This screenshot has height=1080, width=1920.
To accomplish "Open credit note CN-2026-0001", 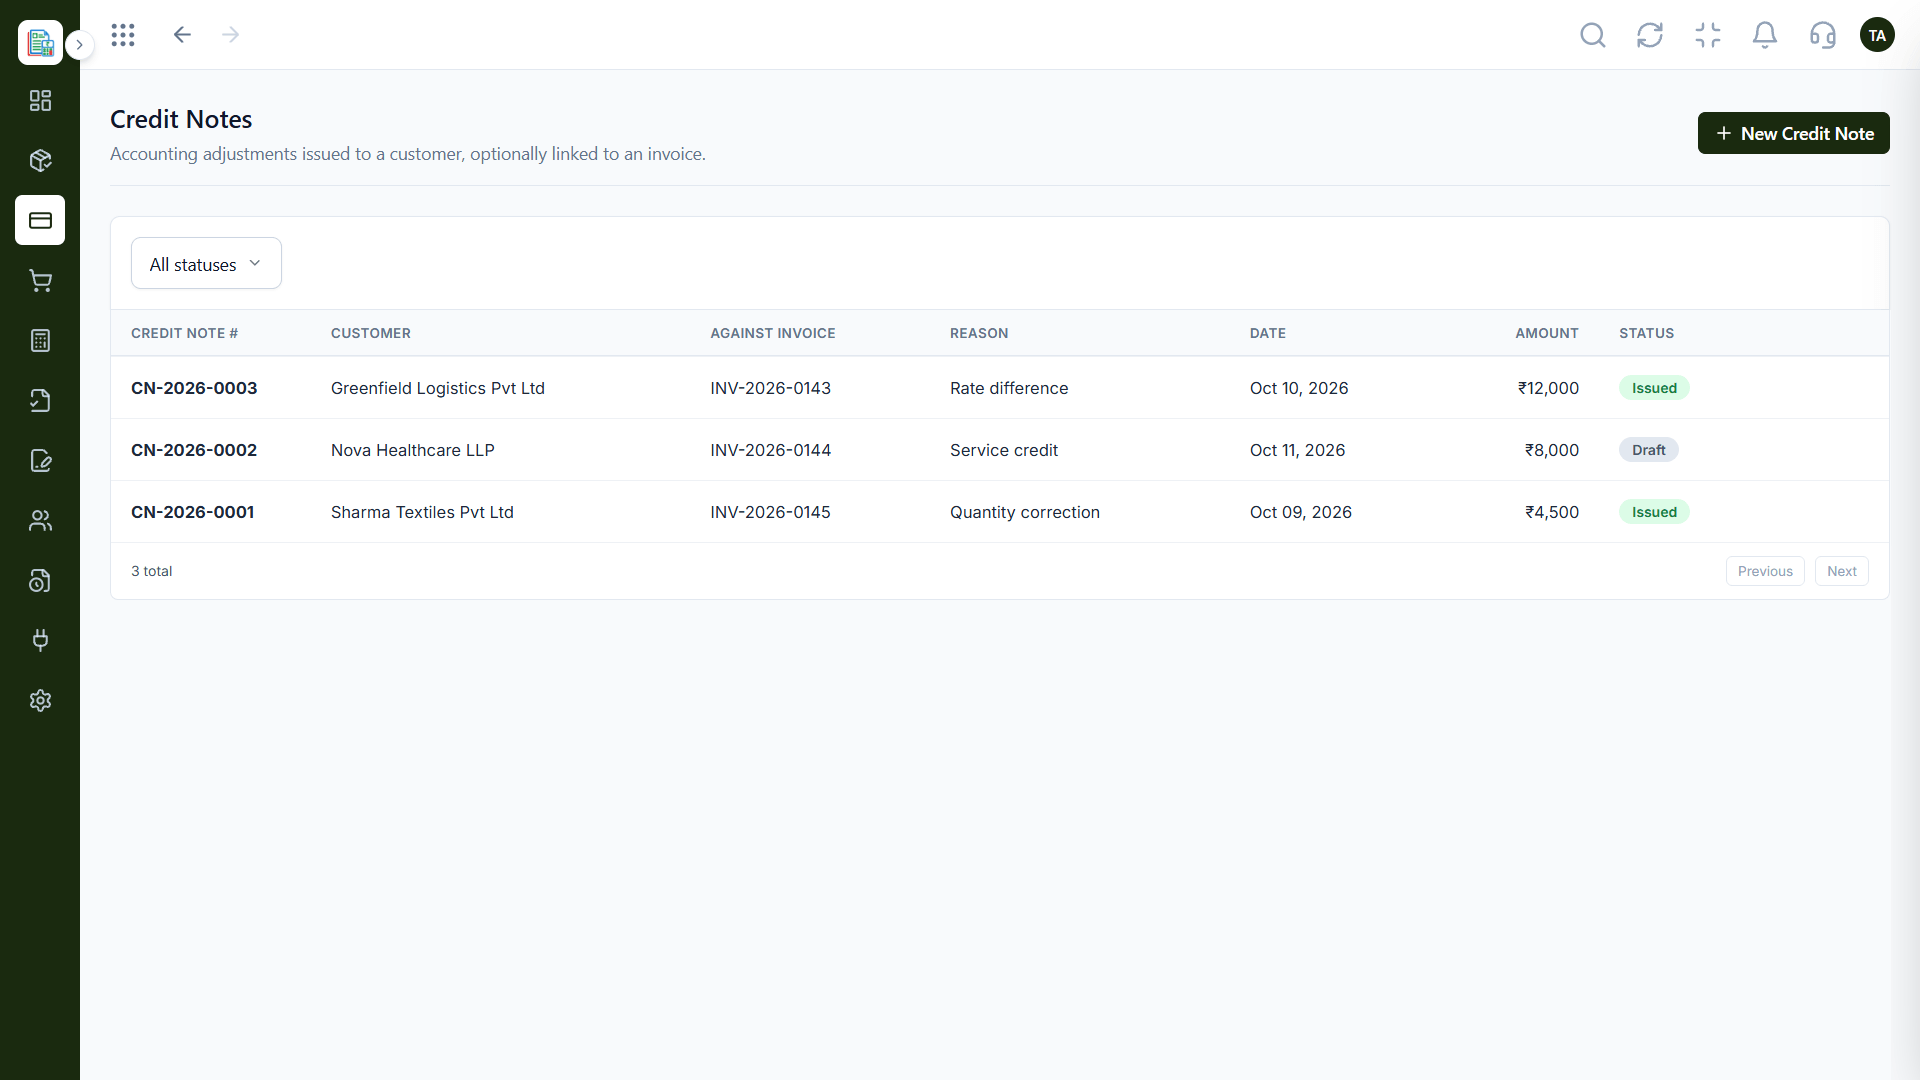I will 192,512.
